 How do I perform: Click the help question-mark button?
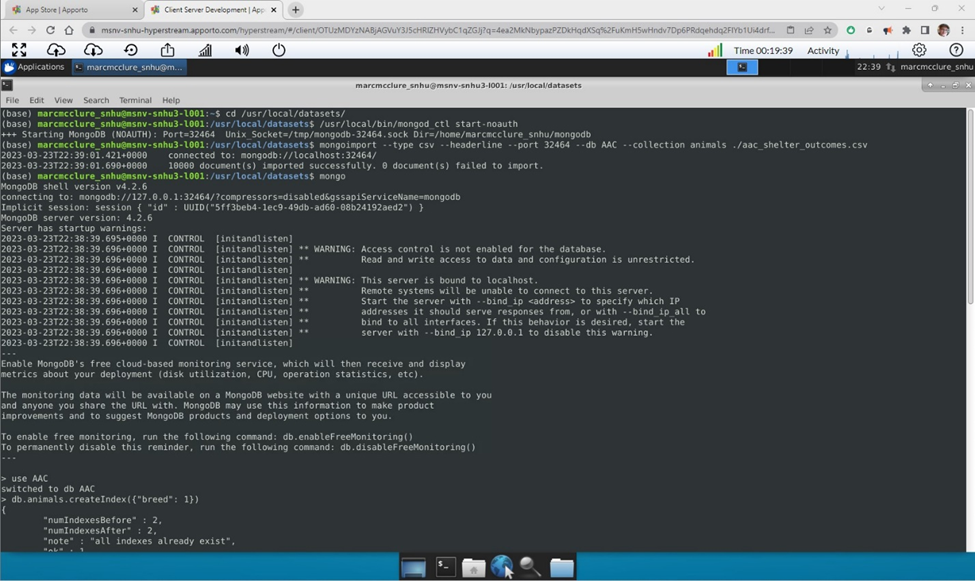[x=954, y=48]
